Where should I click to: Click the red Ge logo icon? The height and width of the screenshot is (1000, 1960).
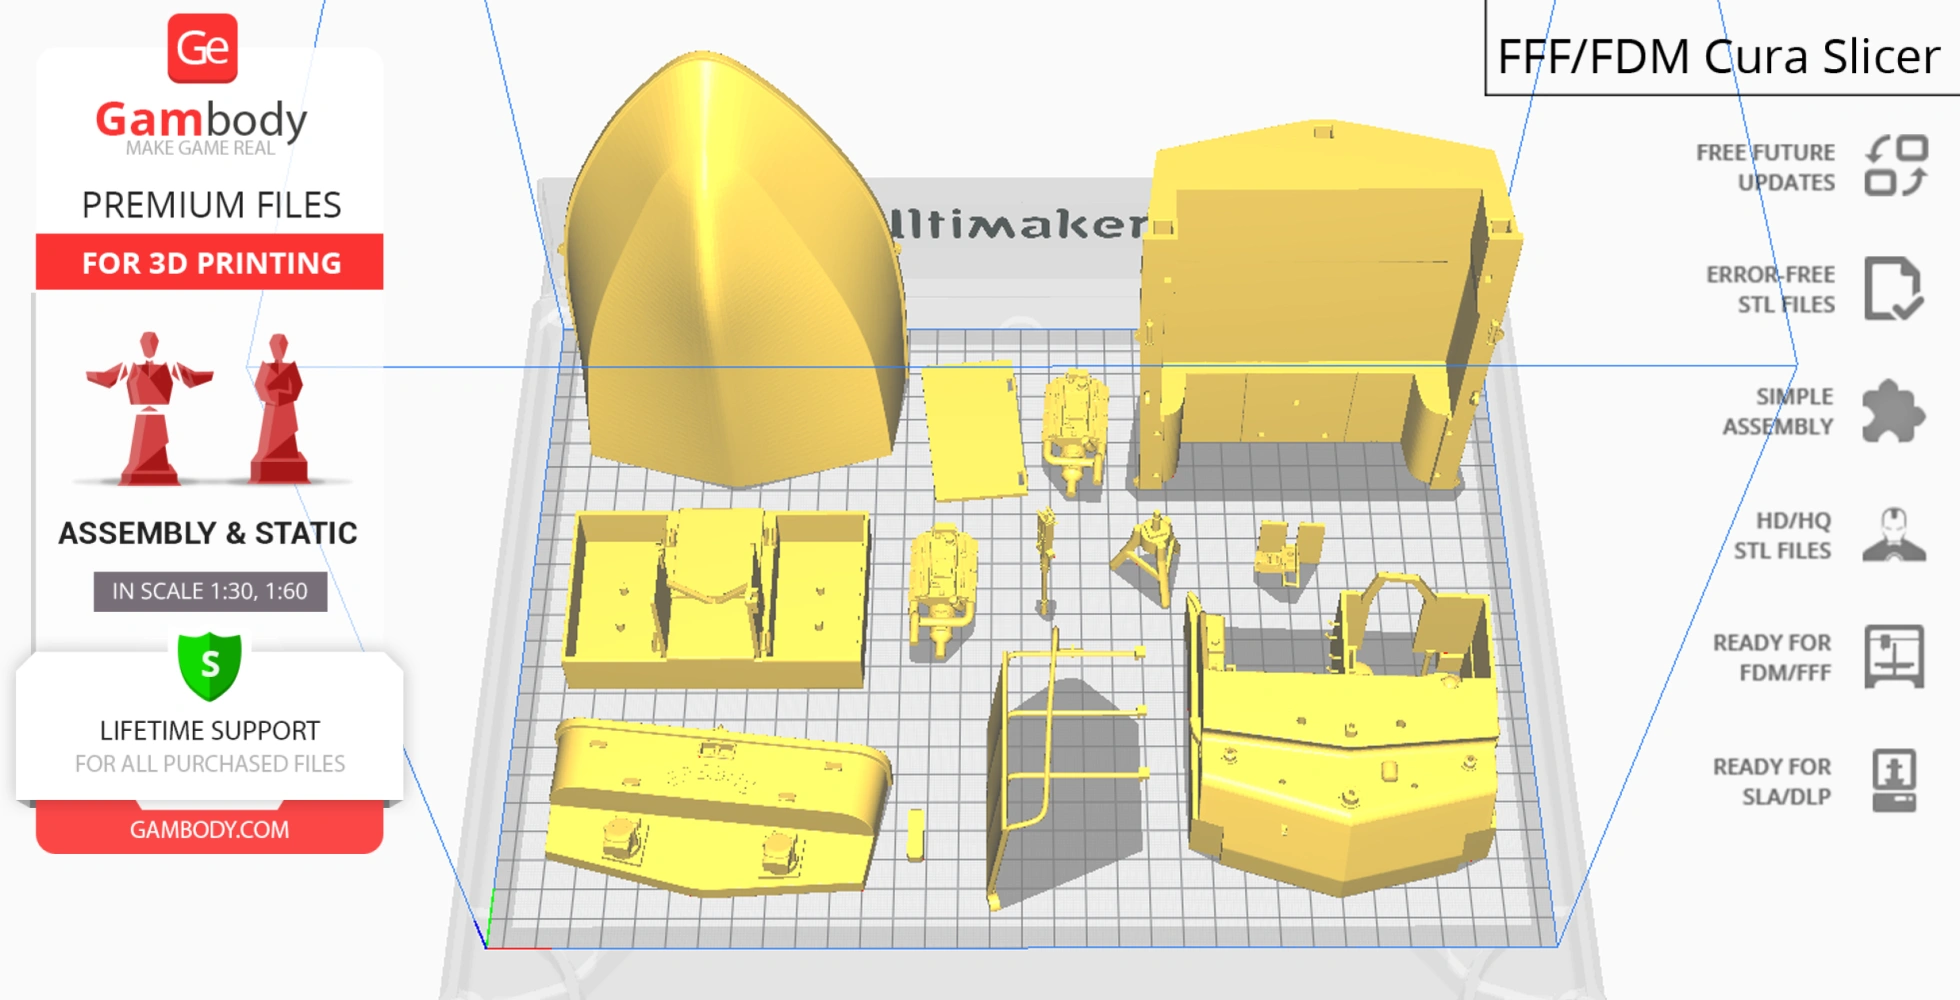tap(202, 48)
